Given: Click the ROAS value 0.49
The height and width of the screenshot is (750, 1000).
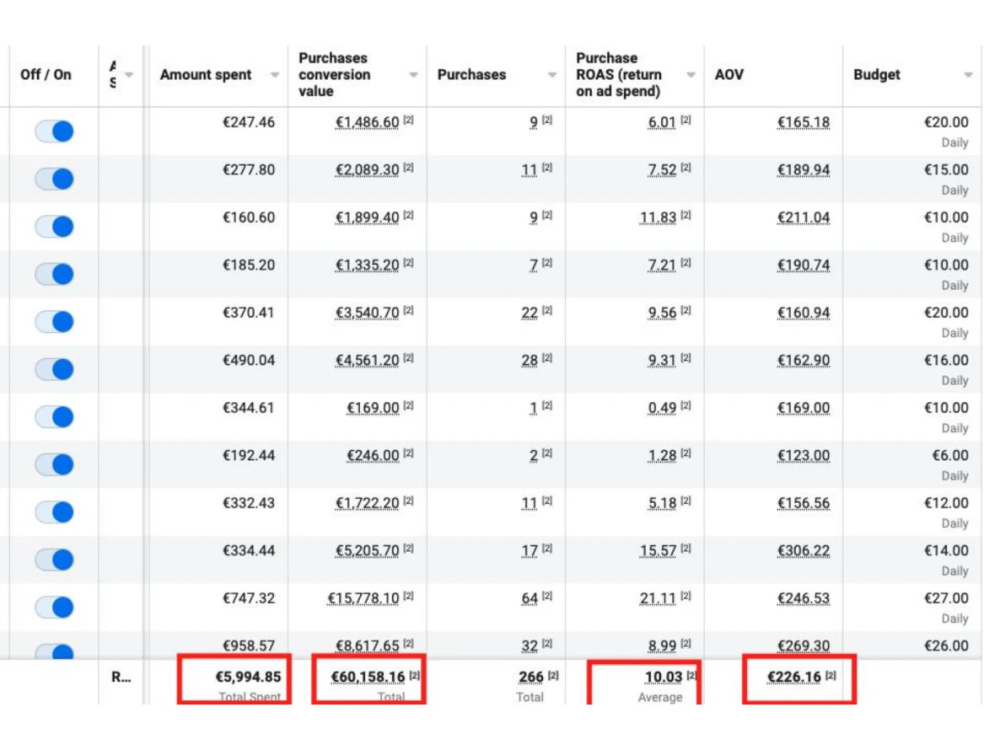Looking at the screenshot, I should 662,408.
